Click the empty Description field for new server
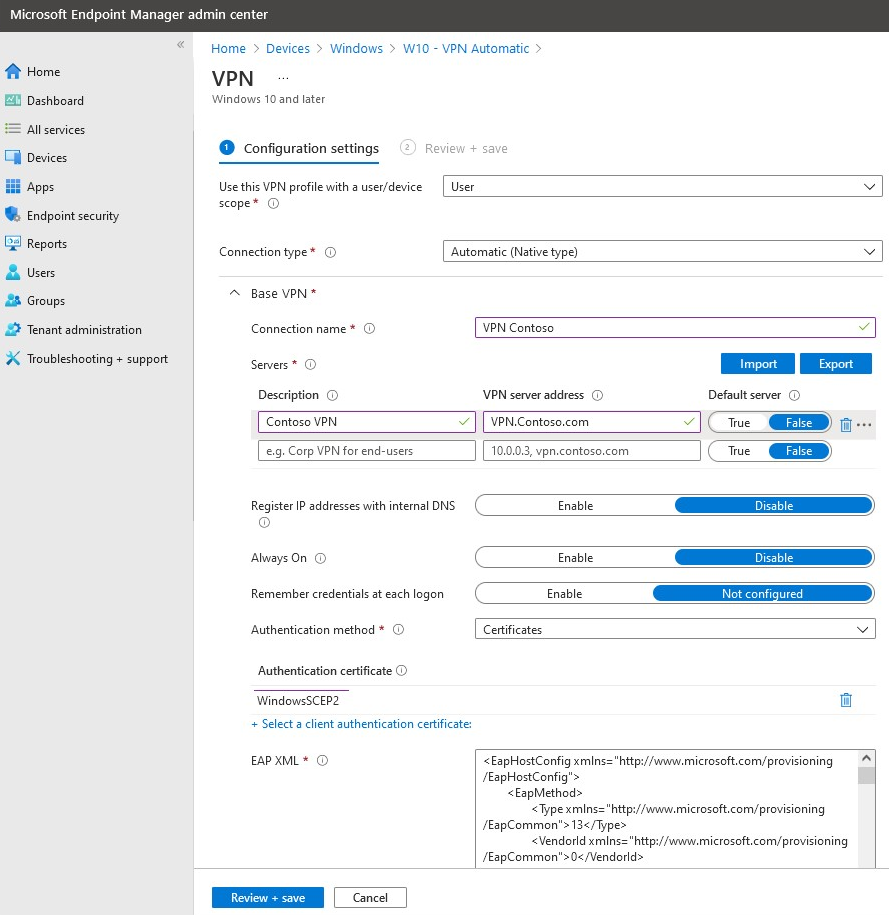This screenshot has height=915, width=889. pos(367,450)
